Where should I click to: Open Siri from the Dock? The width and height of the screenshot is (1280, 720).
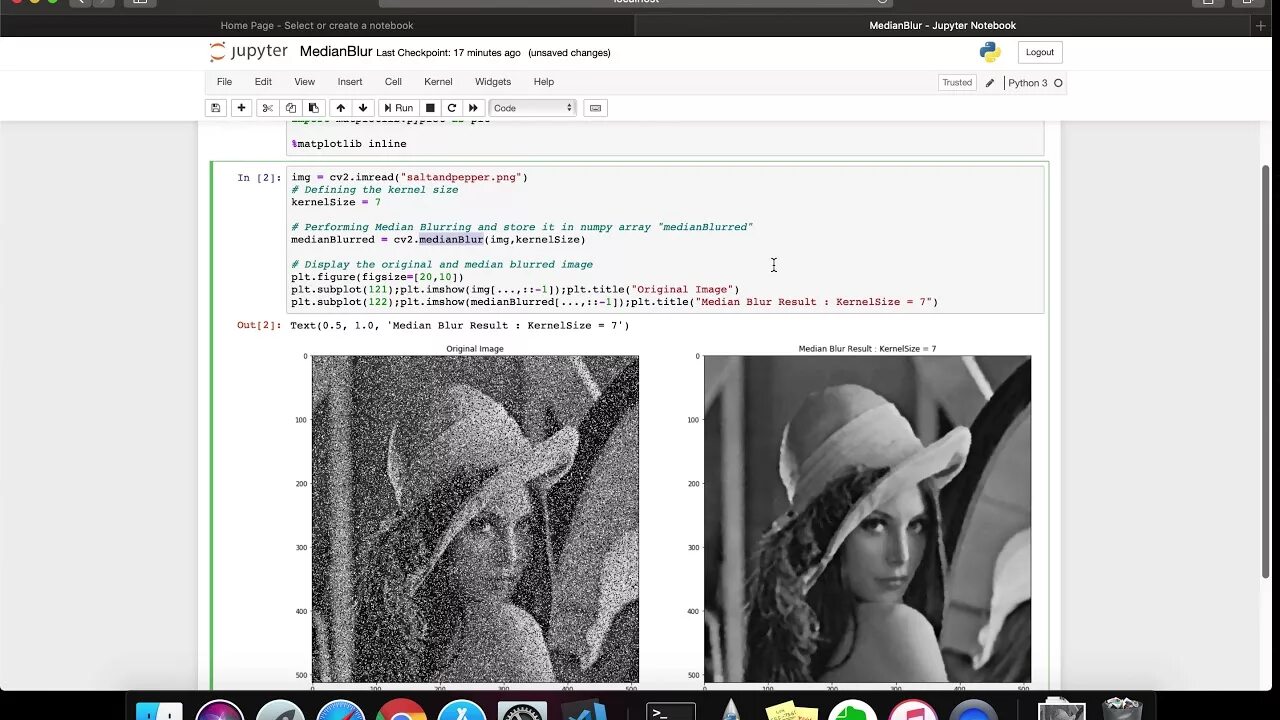219,710
